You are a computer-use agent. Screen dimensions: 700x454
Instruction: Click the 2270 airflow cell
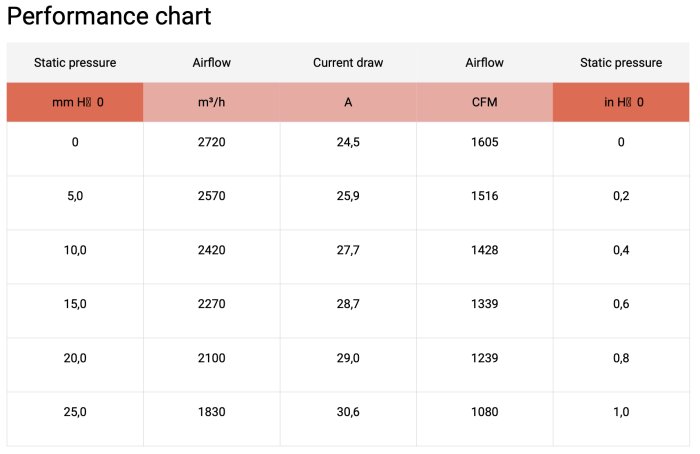click(x=211, y=304)
